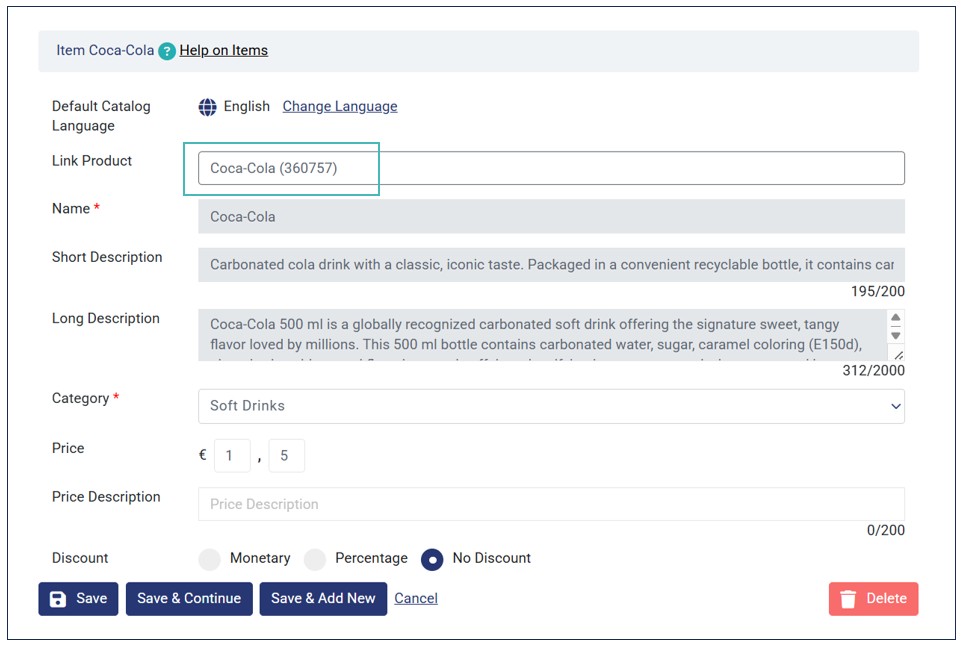Click inside the Long Description text area

[x=542, y=335]
